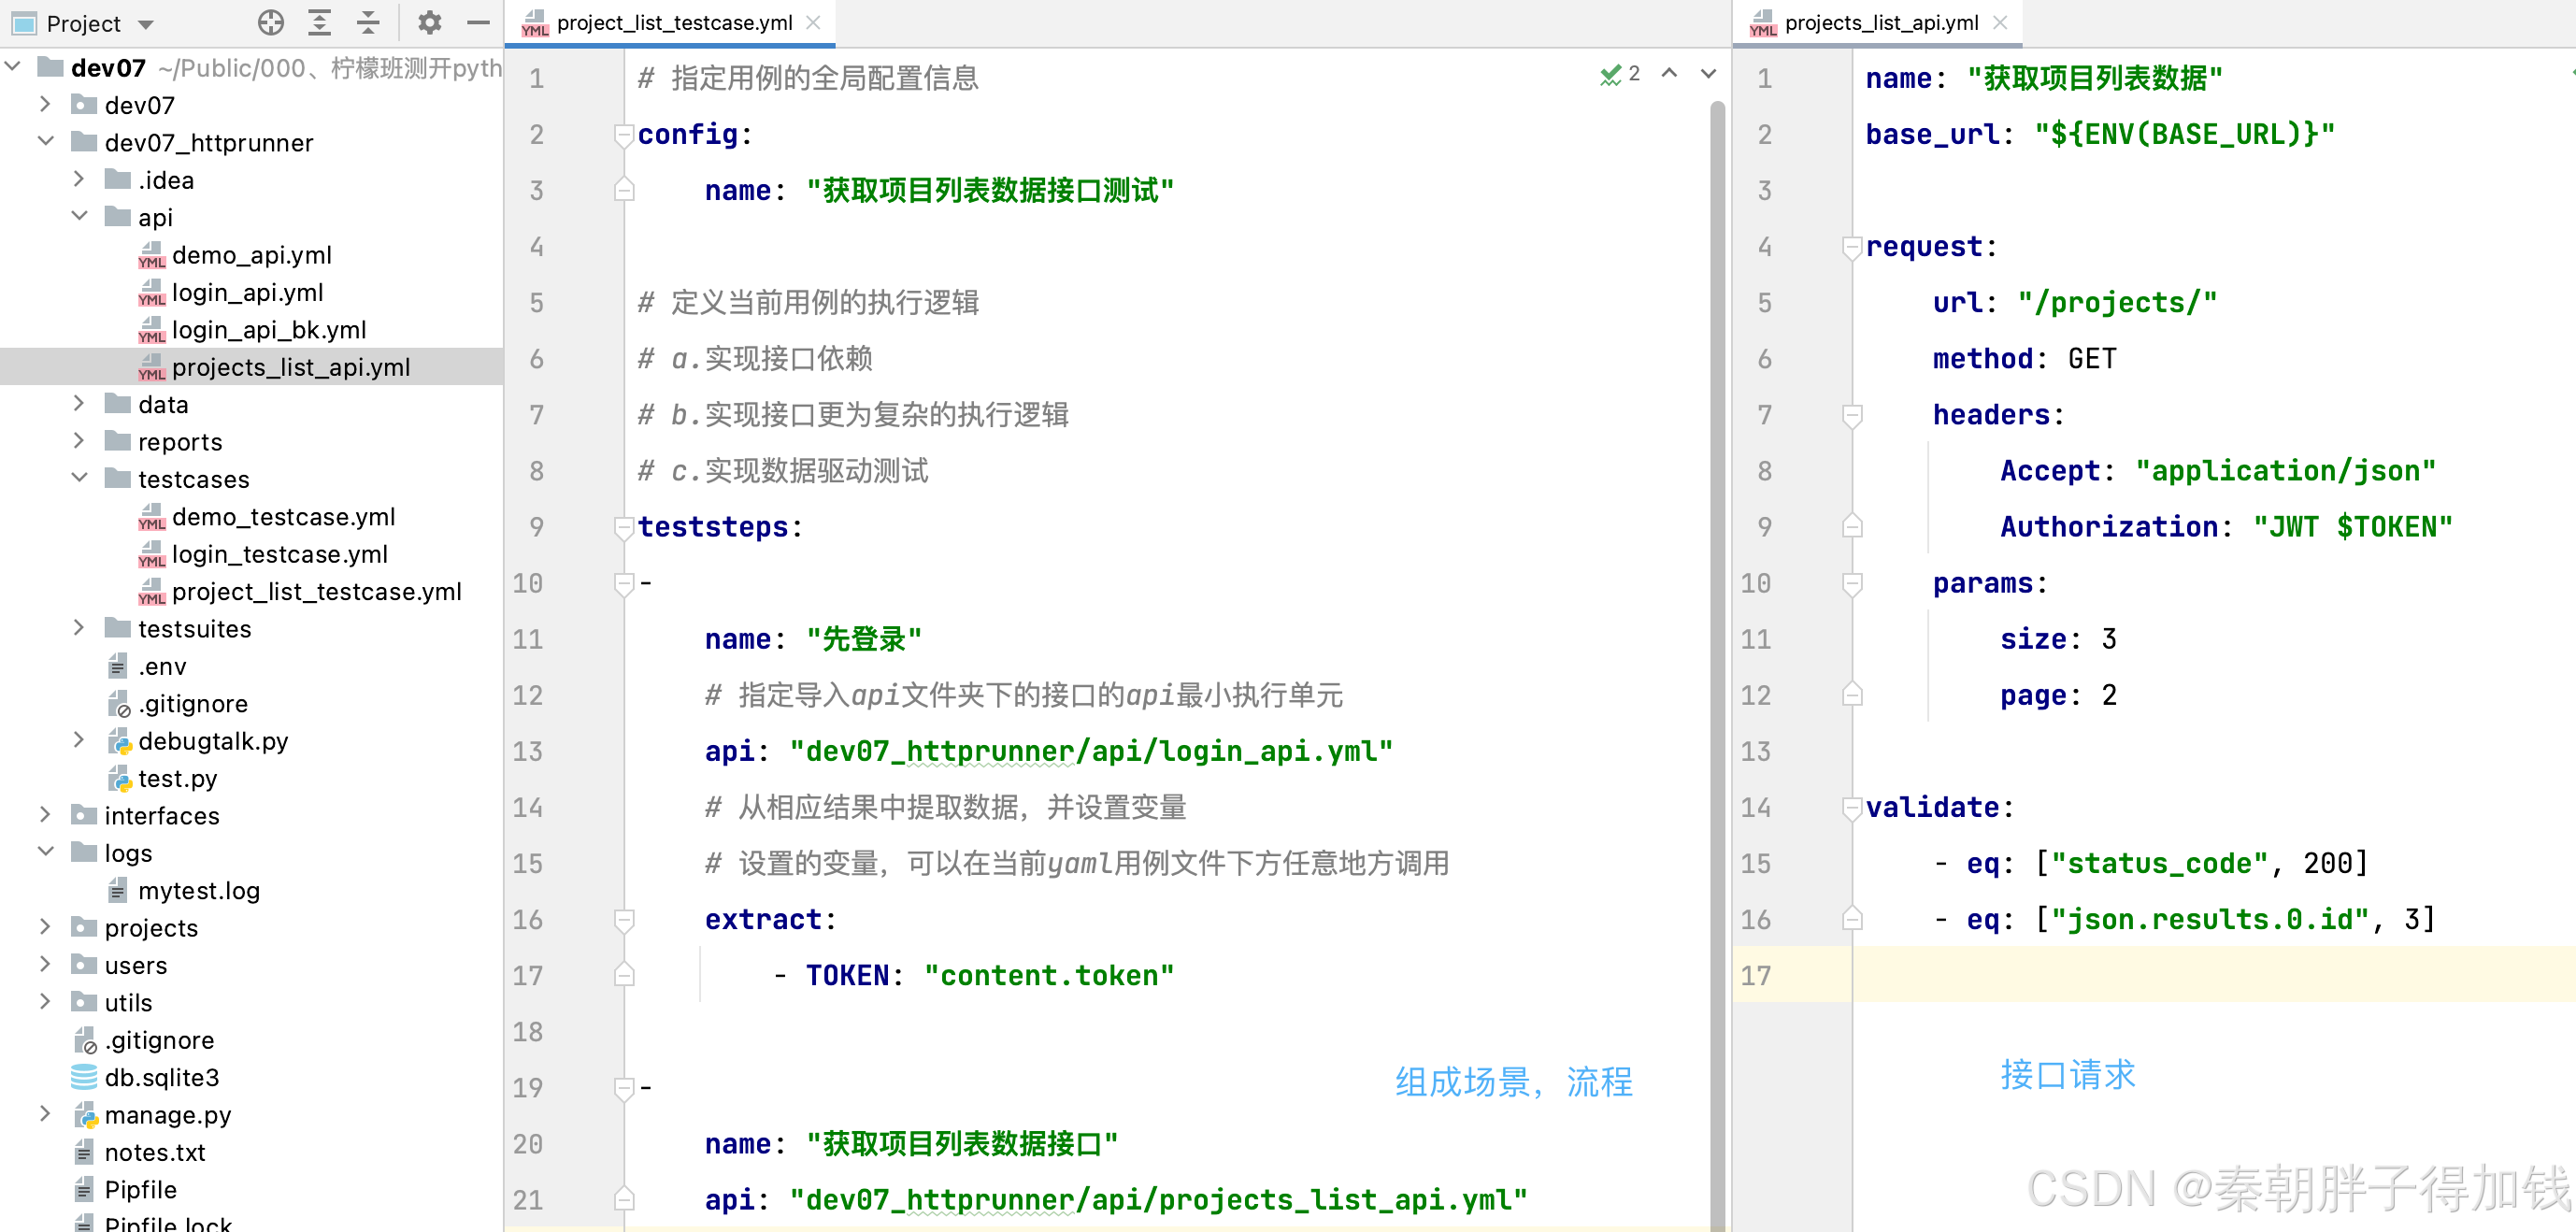Switch to project_list_testcase.yml tab
Image resolution: width=2576 pixels, height=1232 pixels.
673,22
